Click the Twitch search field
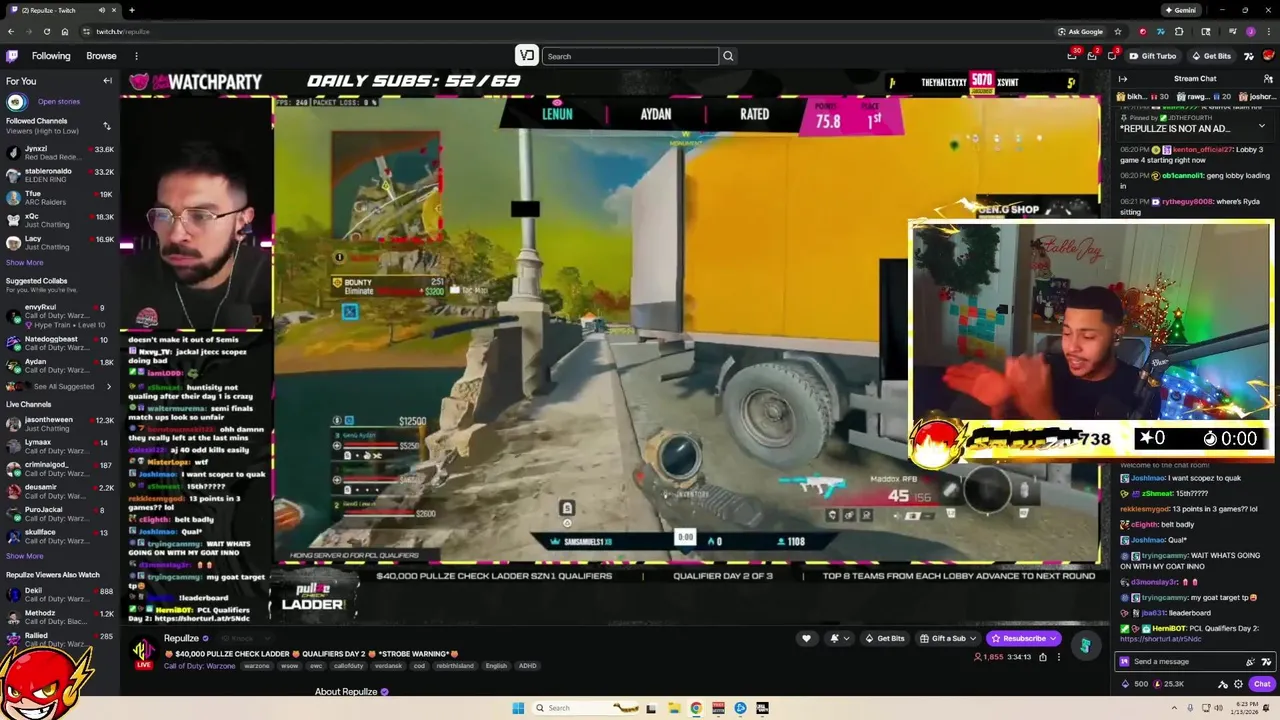This screenshot has height=720, width=1280. 630,56
